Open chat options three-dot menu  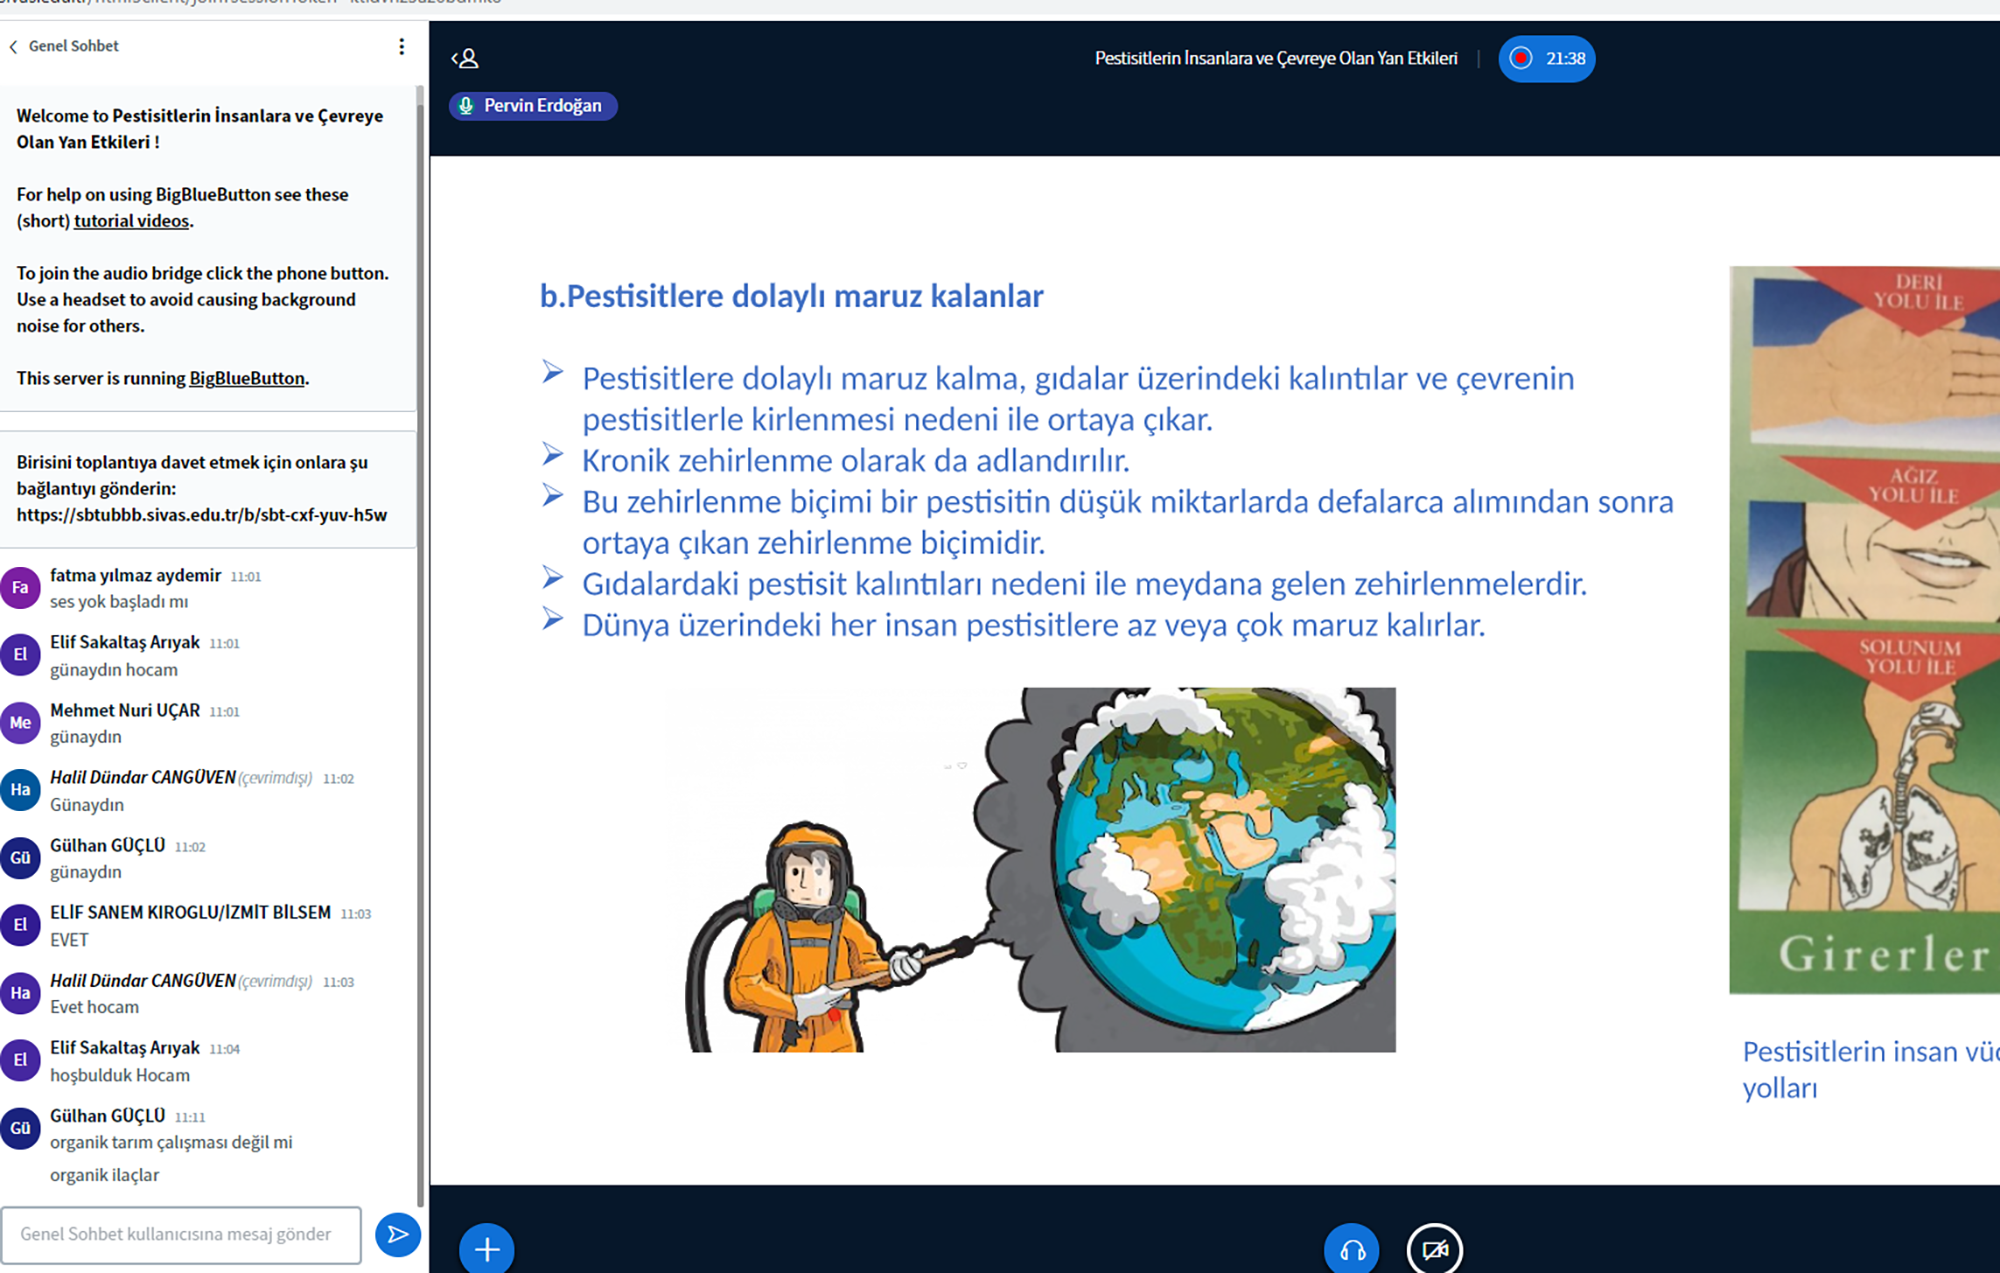(401, 46)
